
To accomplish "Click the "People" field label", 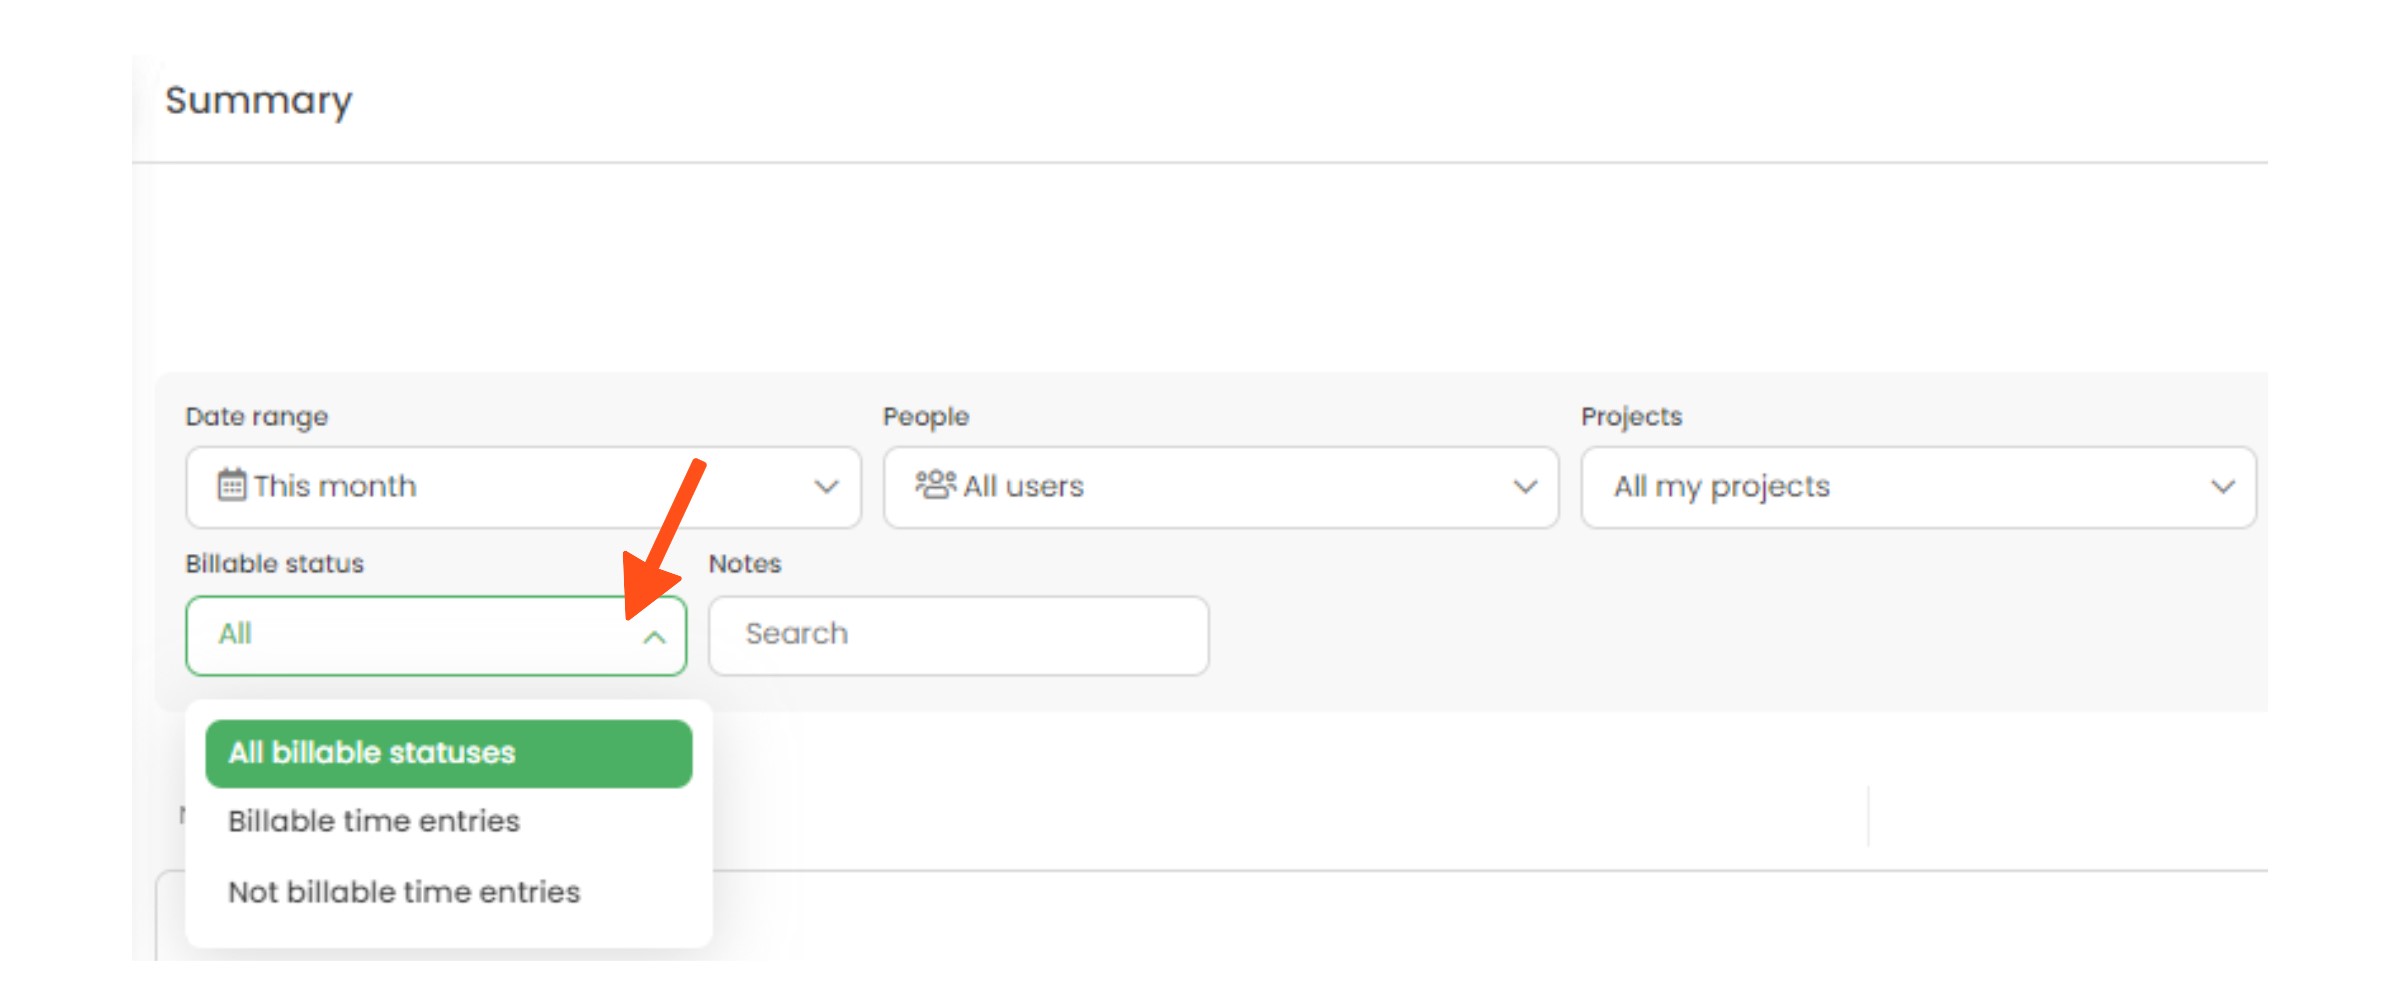I will coord(925,417).
